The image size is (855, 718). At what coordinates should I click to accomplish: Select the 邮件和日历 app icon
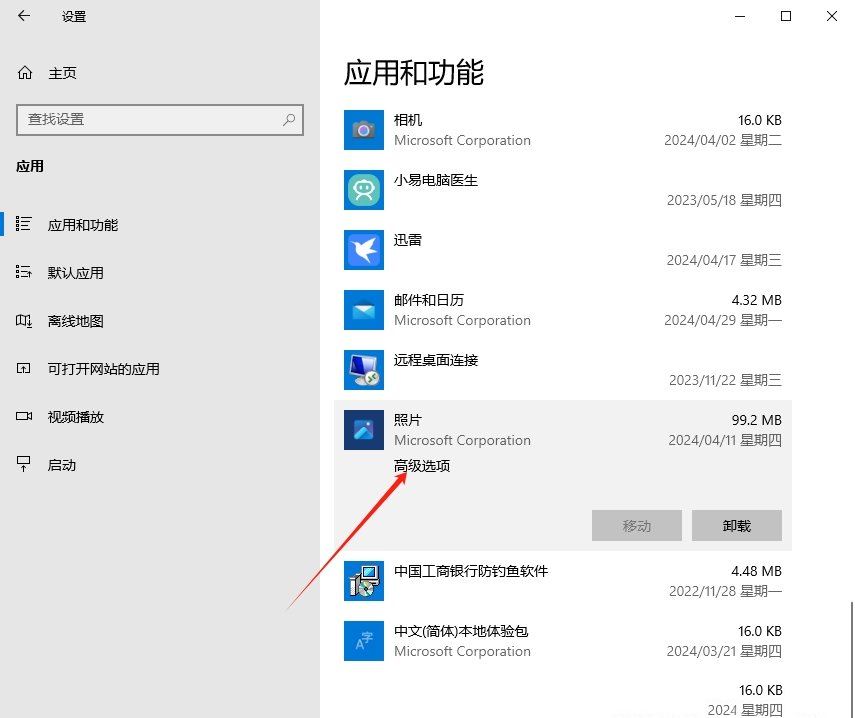click(x=363, y=310)
